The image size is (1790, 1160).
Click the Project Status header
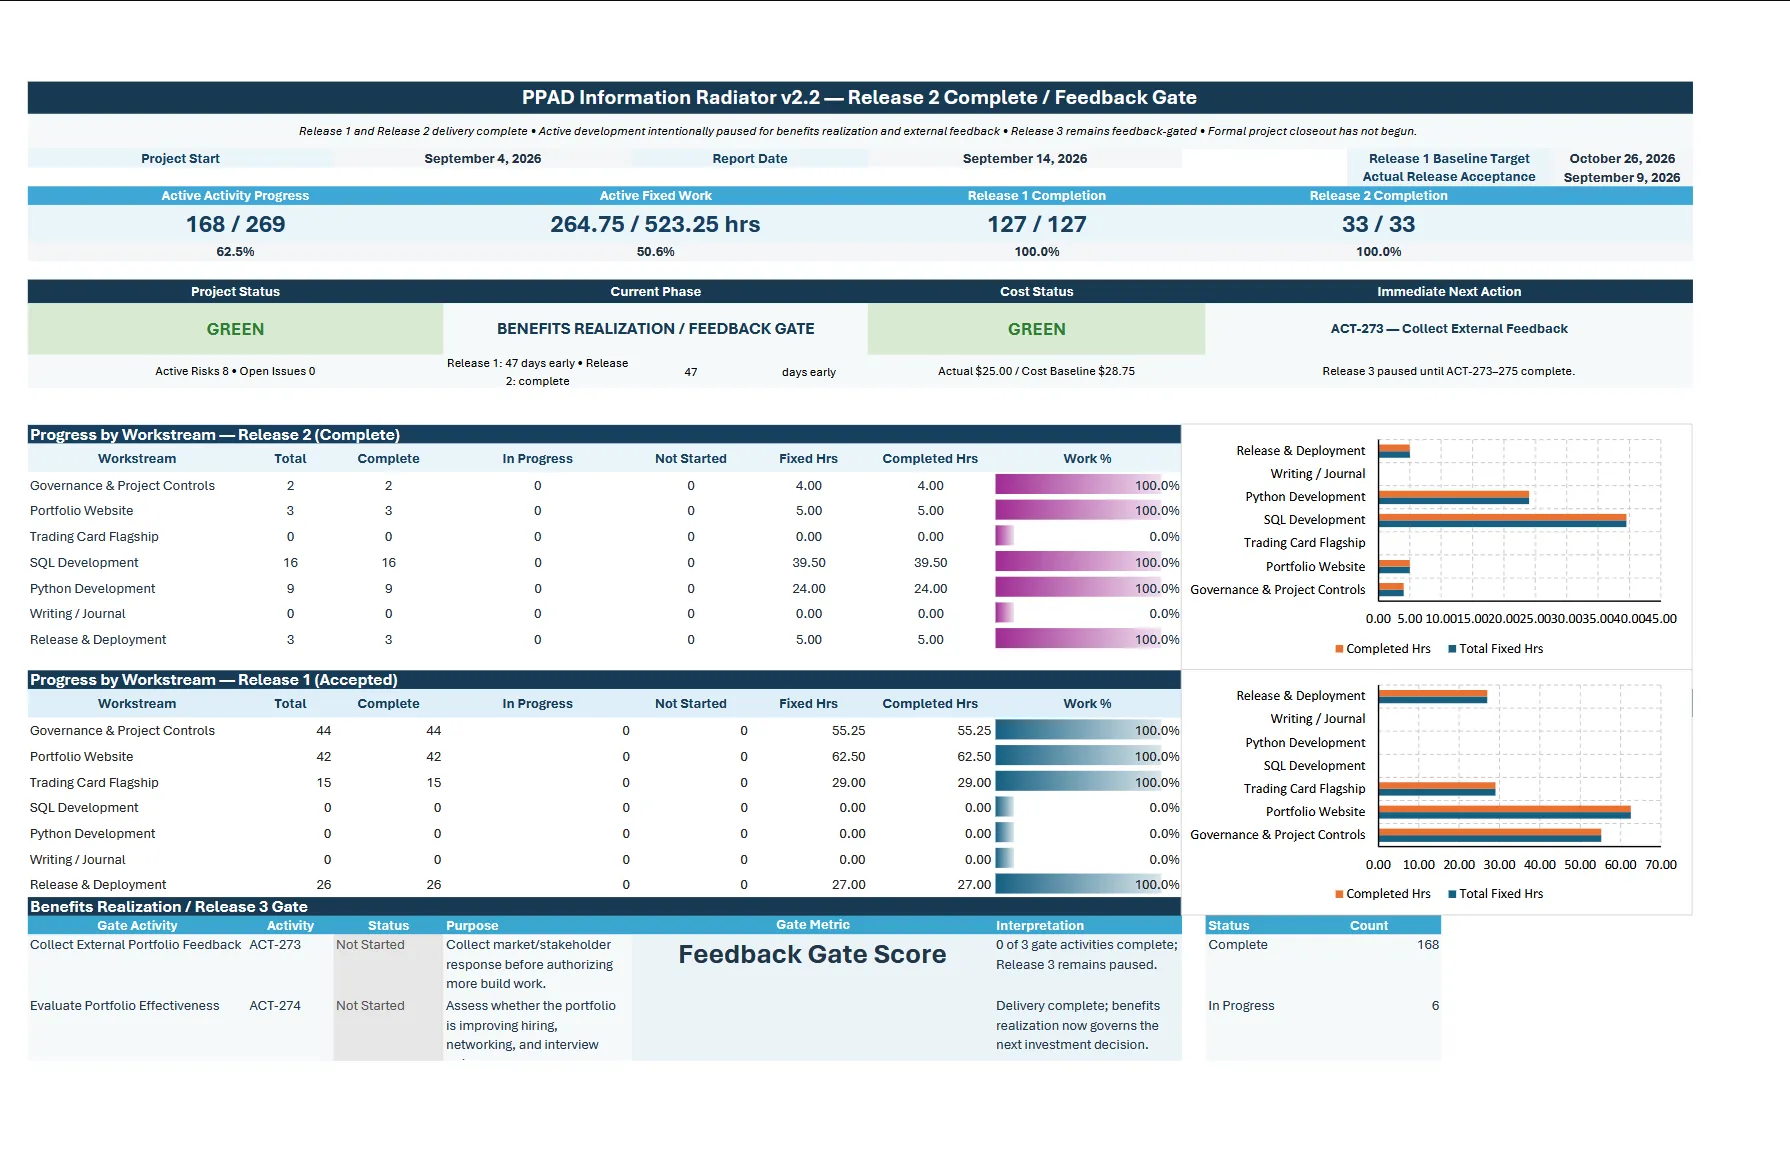coord(235,291)
